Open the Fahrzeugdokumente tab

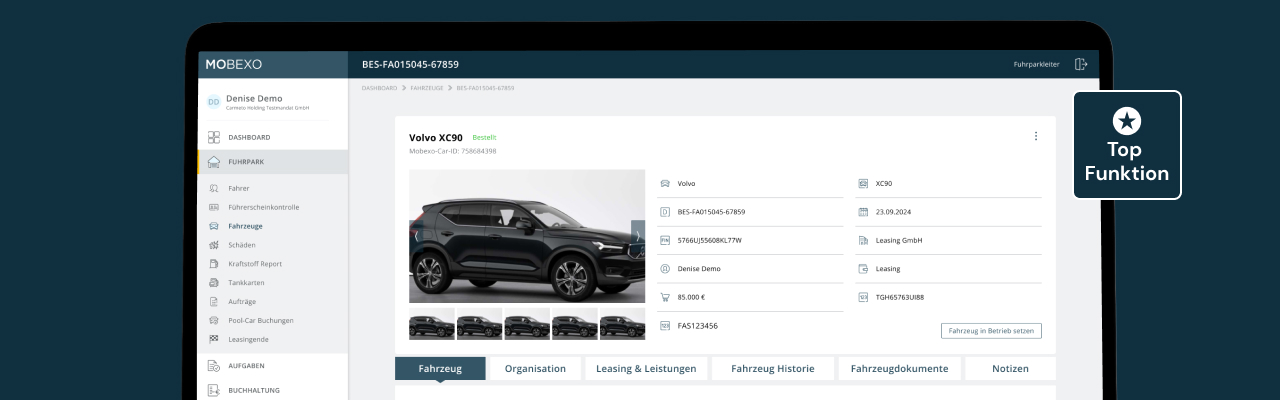pyautogui.click(x=900, y=368)
